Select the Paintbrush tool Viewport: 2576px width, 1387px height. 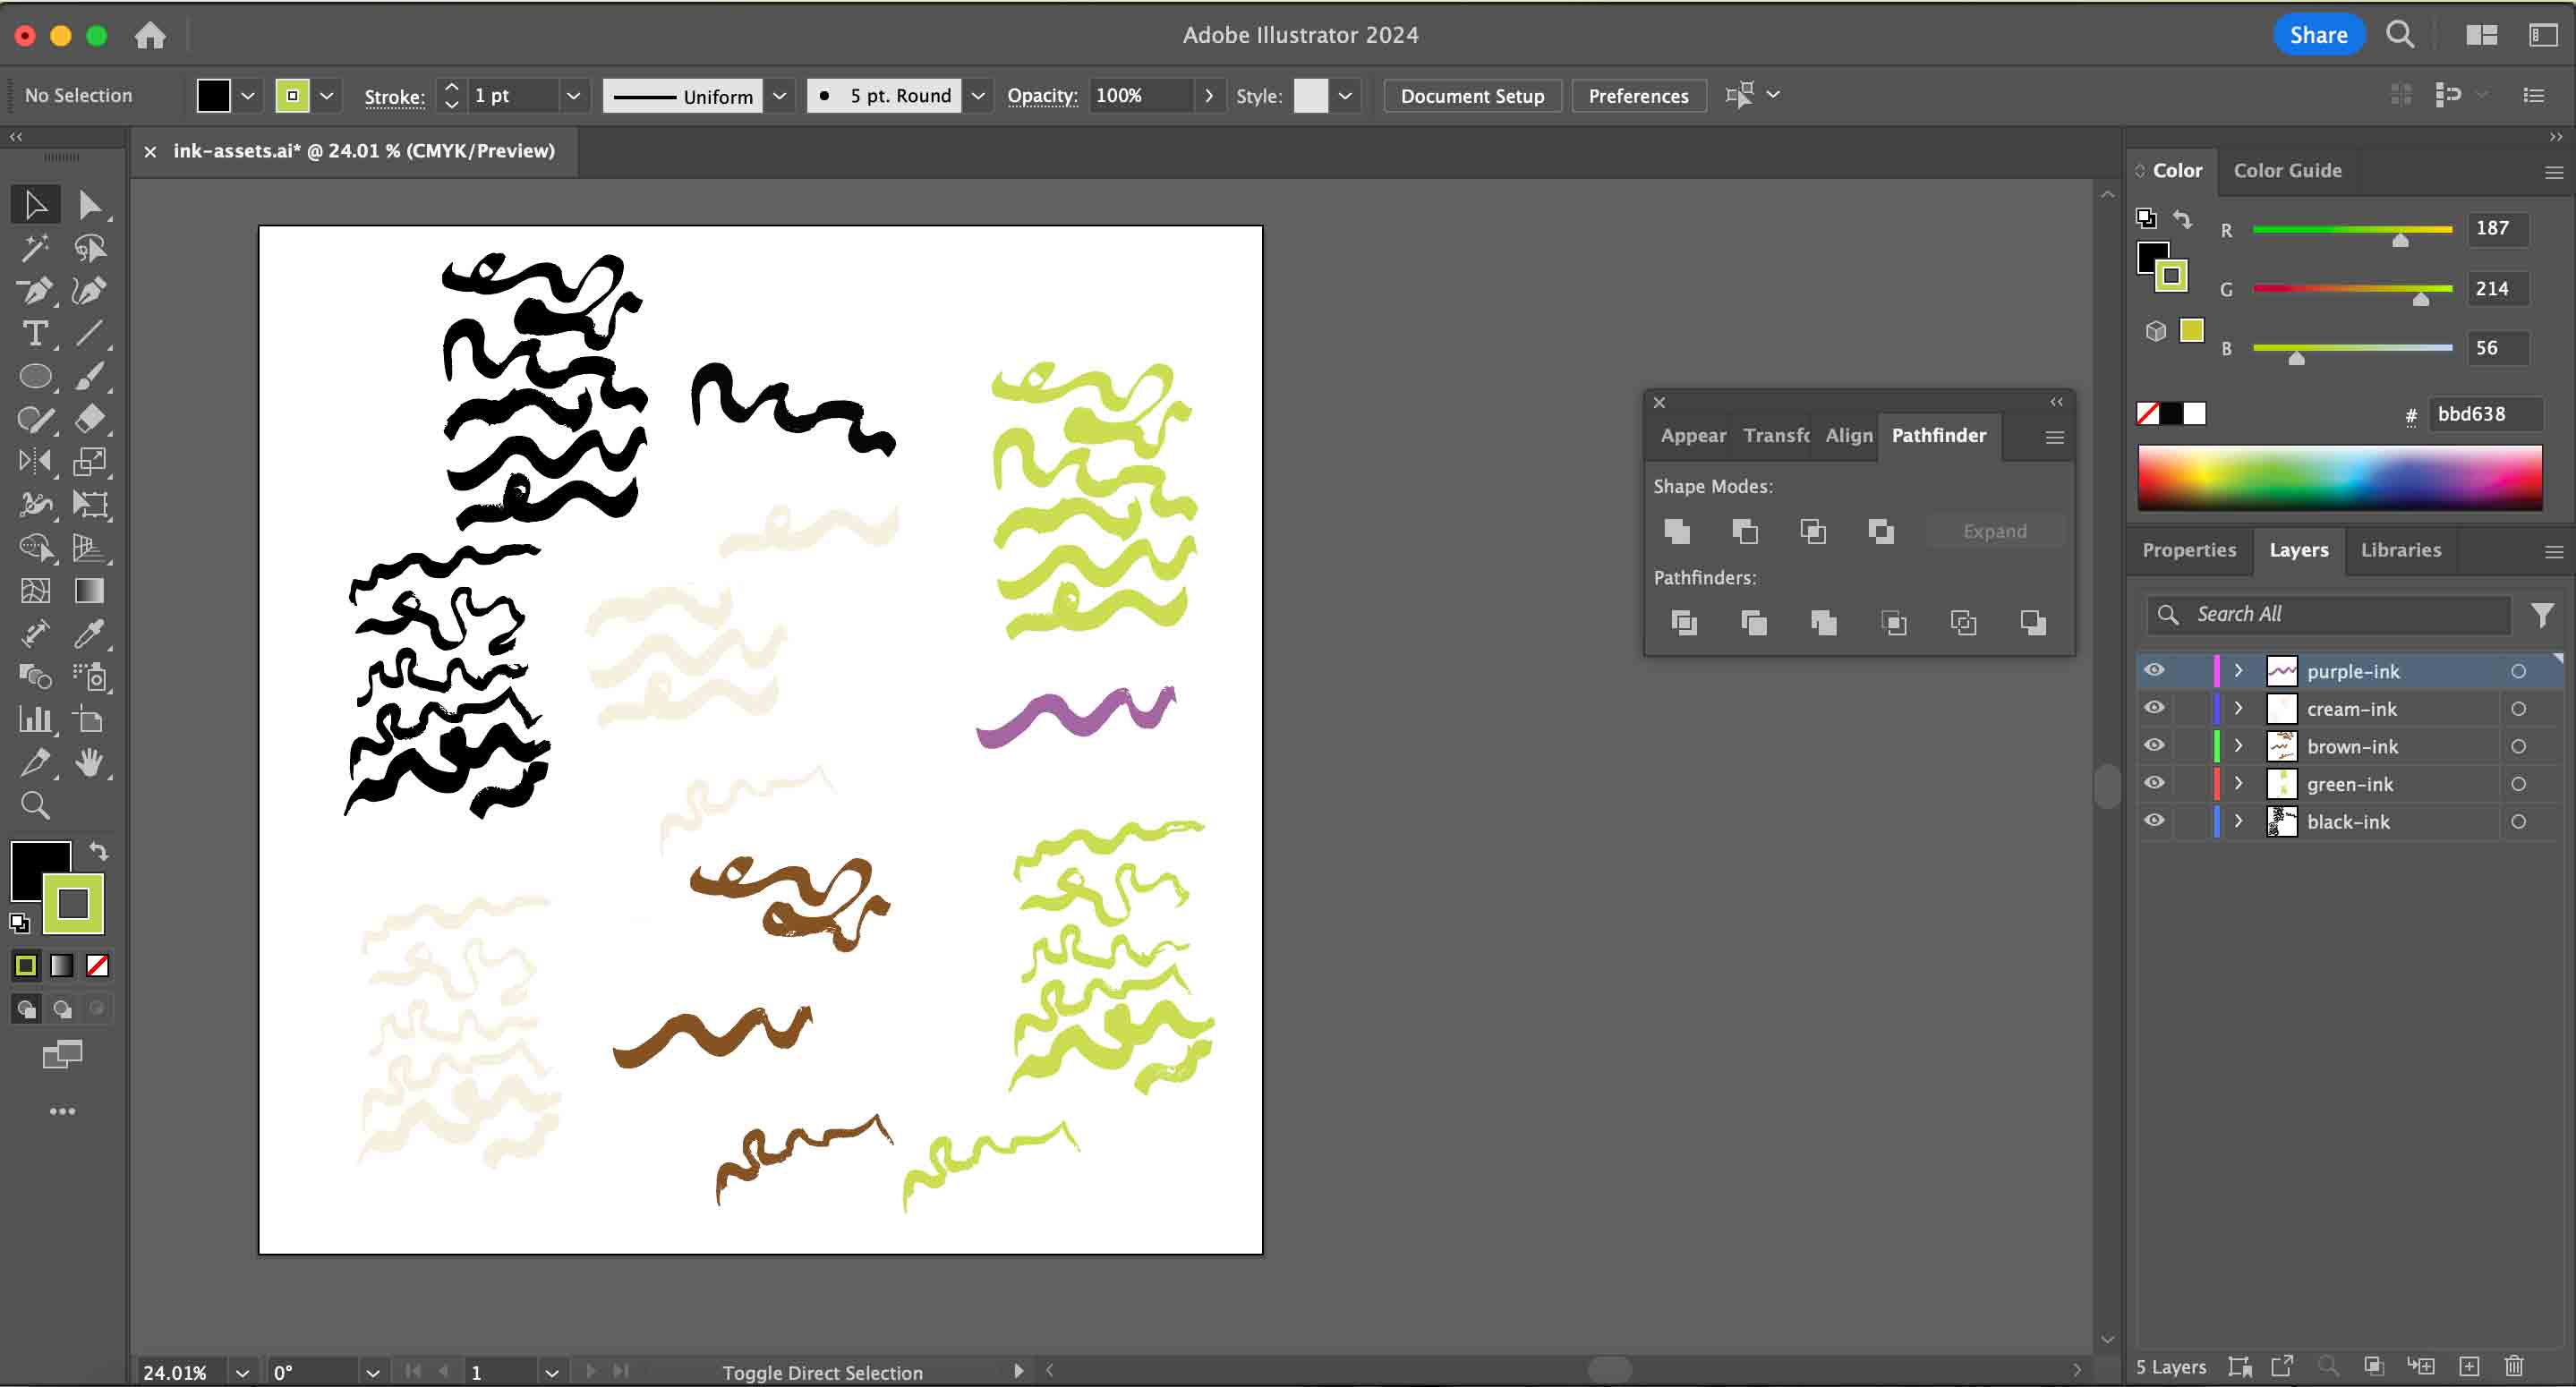pyautogui.click(x=89, y=376)
